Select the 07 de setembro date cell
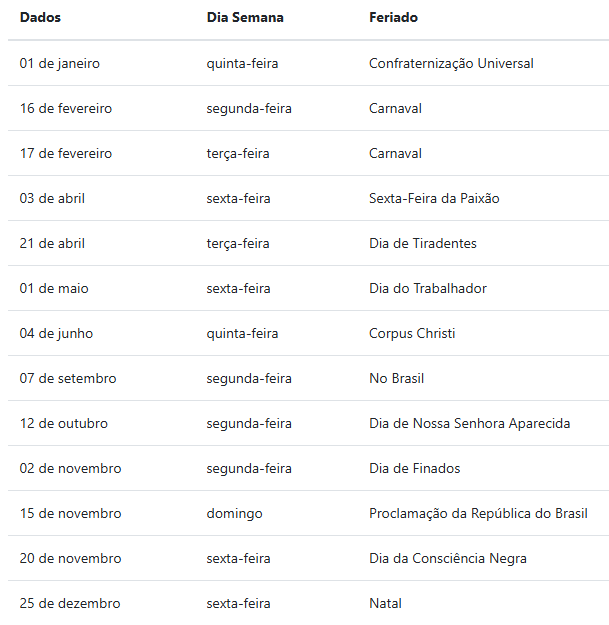The height and width of the screenshot is (625, 609). tap(68, 378)
